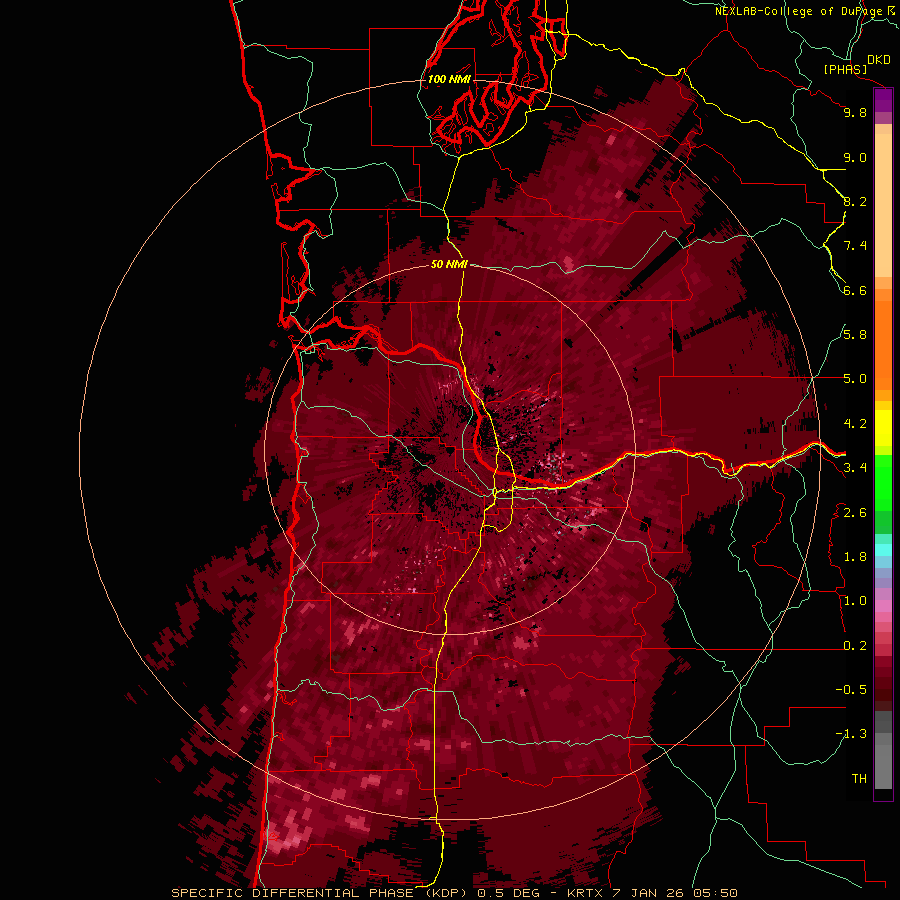Click the 5.0 value on color scale
The width and height of the screenshot is (900, 900).
tap(855, 379)
